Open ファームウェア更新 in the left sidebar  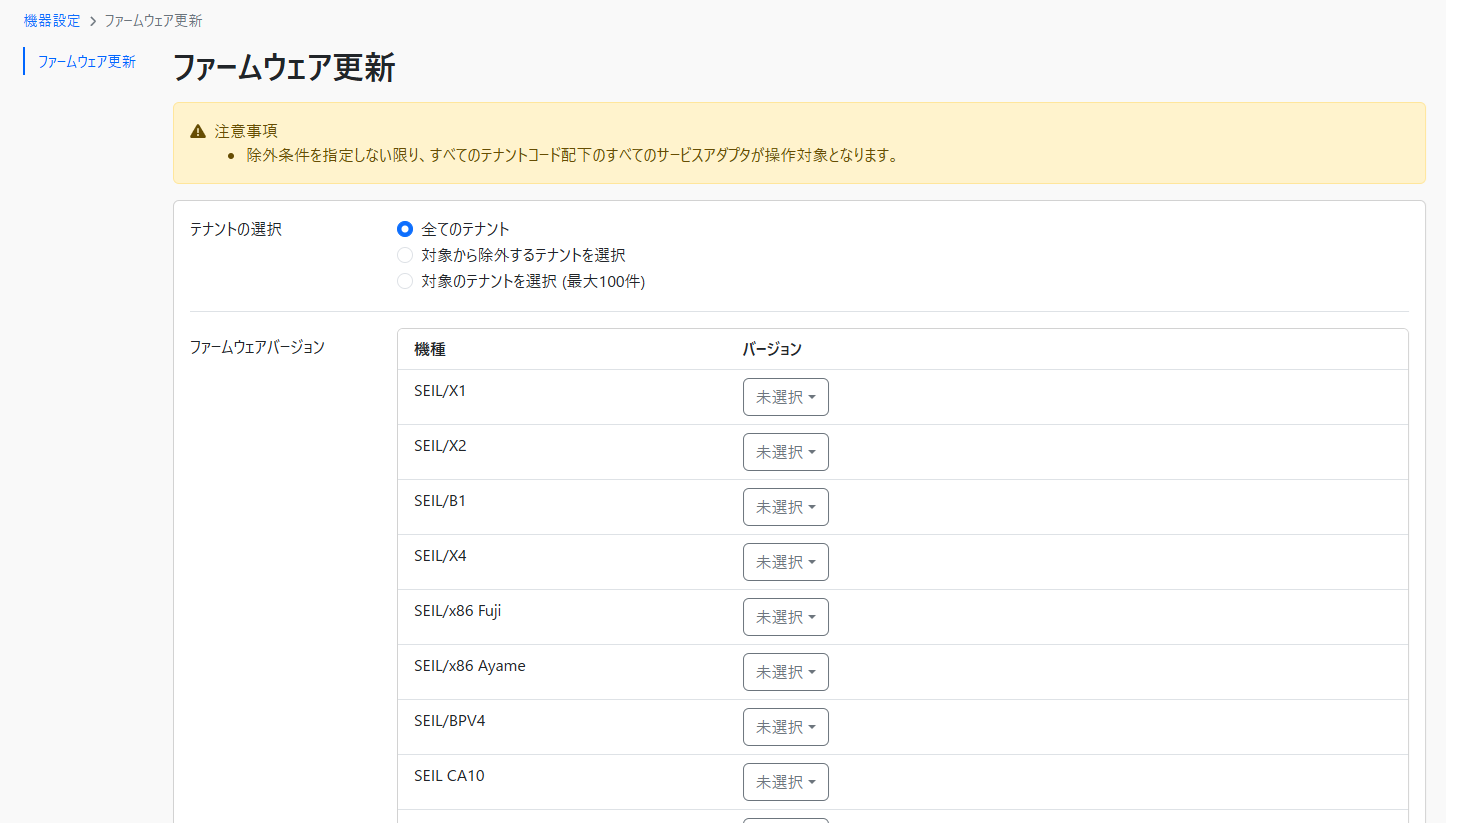click(87, 62)
